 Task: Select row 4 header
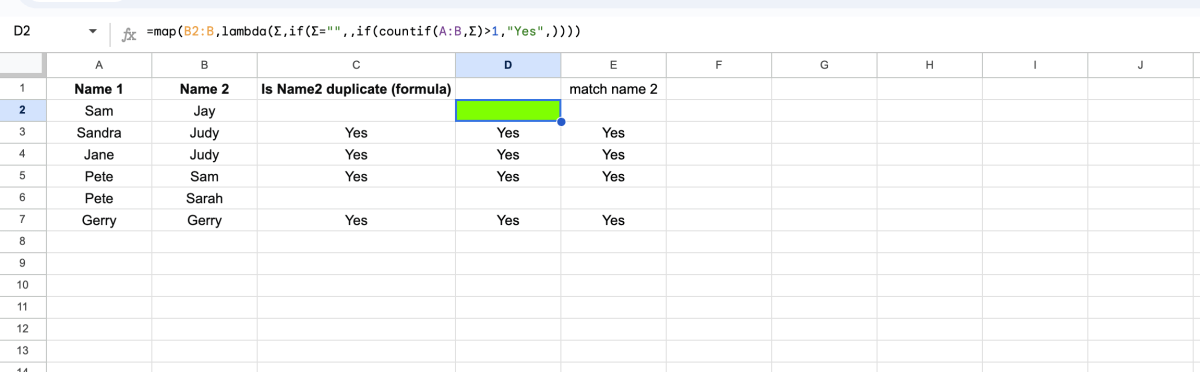click(x=22, y=155)
